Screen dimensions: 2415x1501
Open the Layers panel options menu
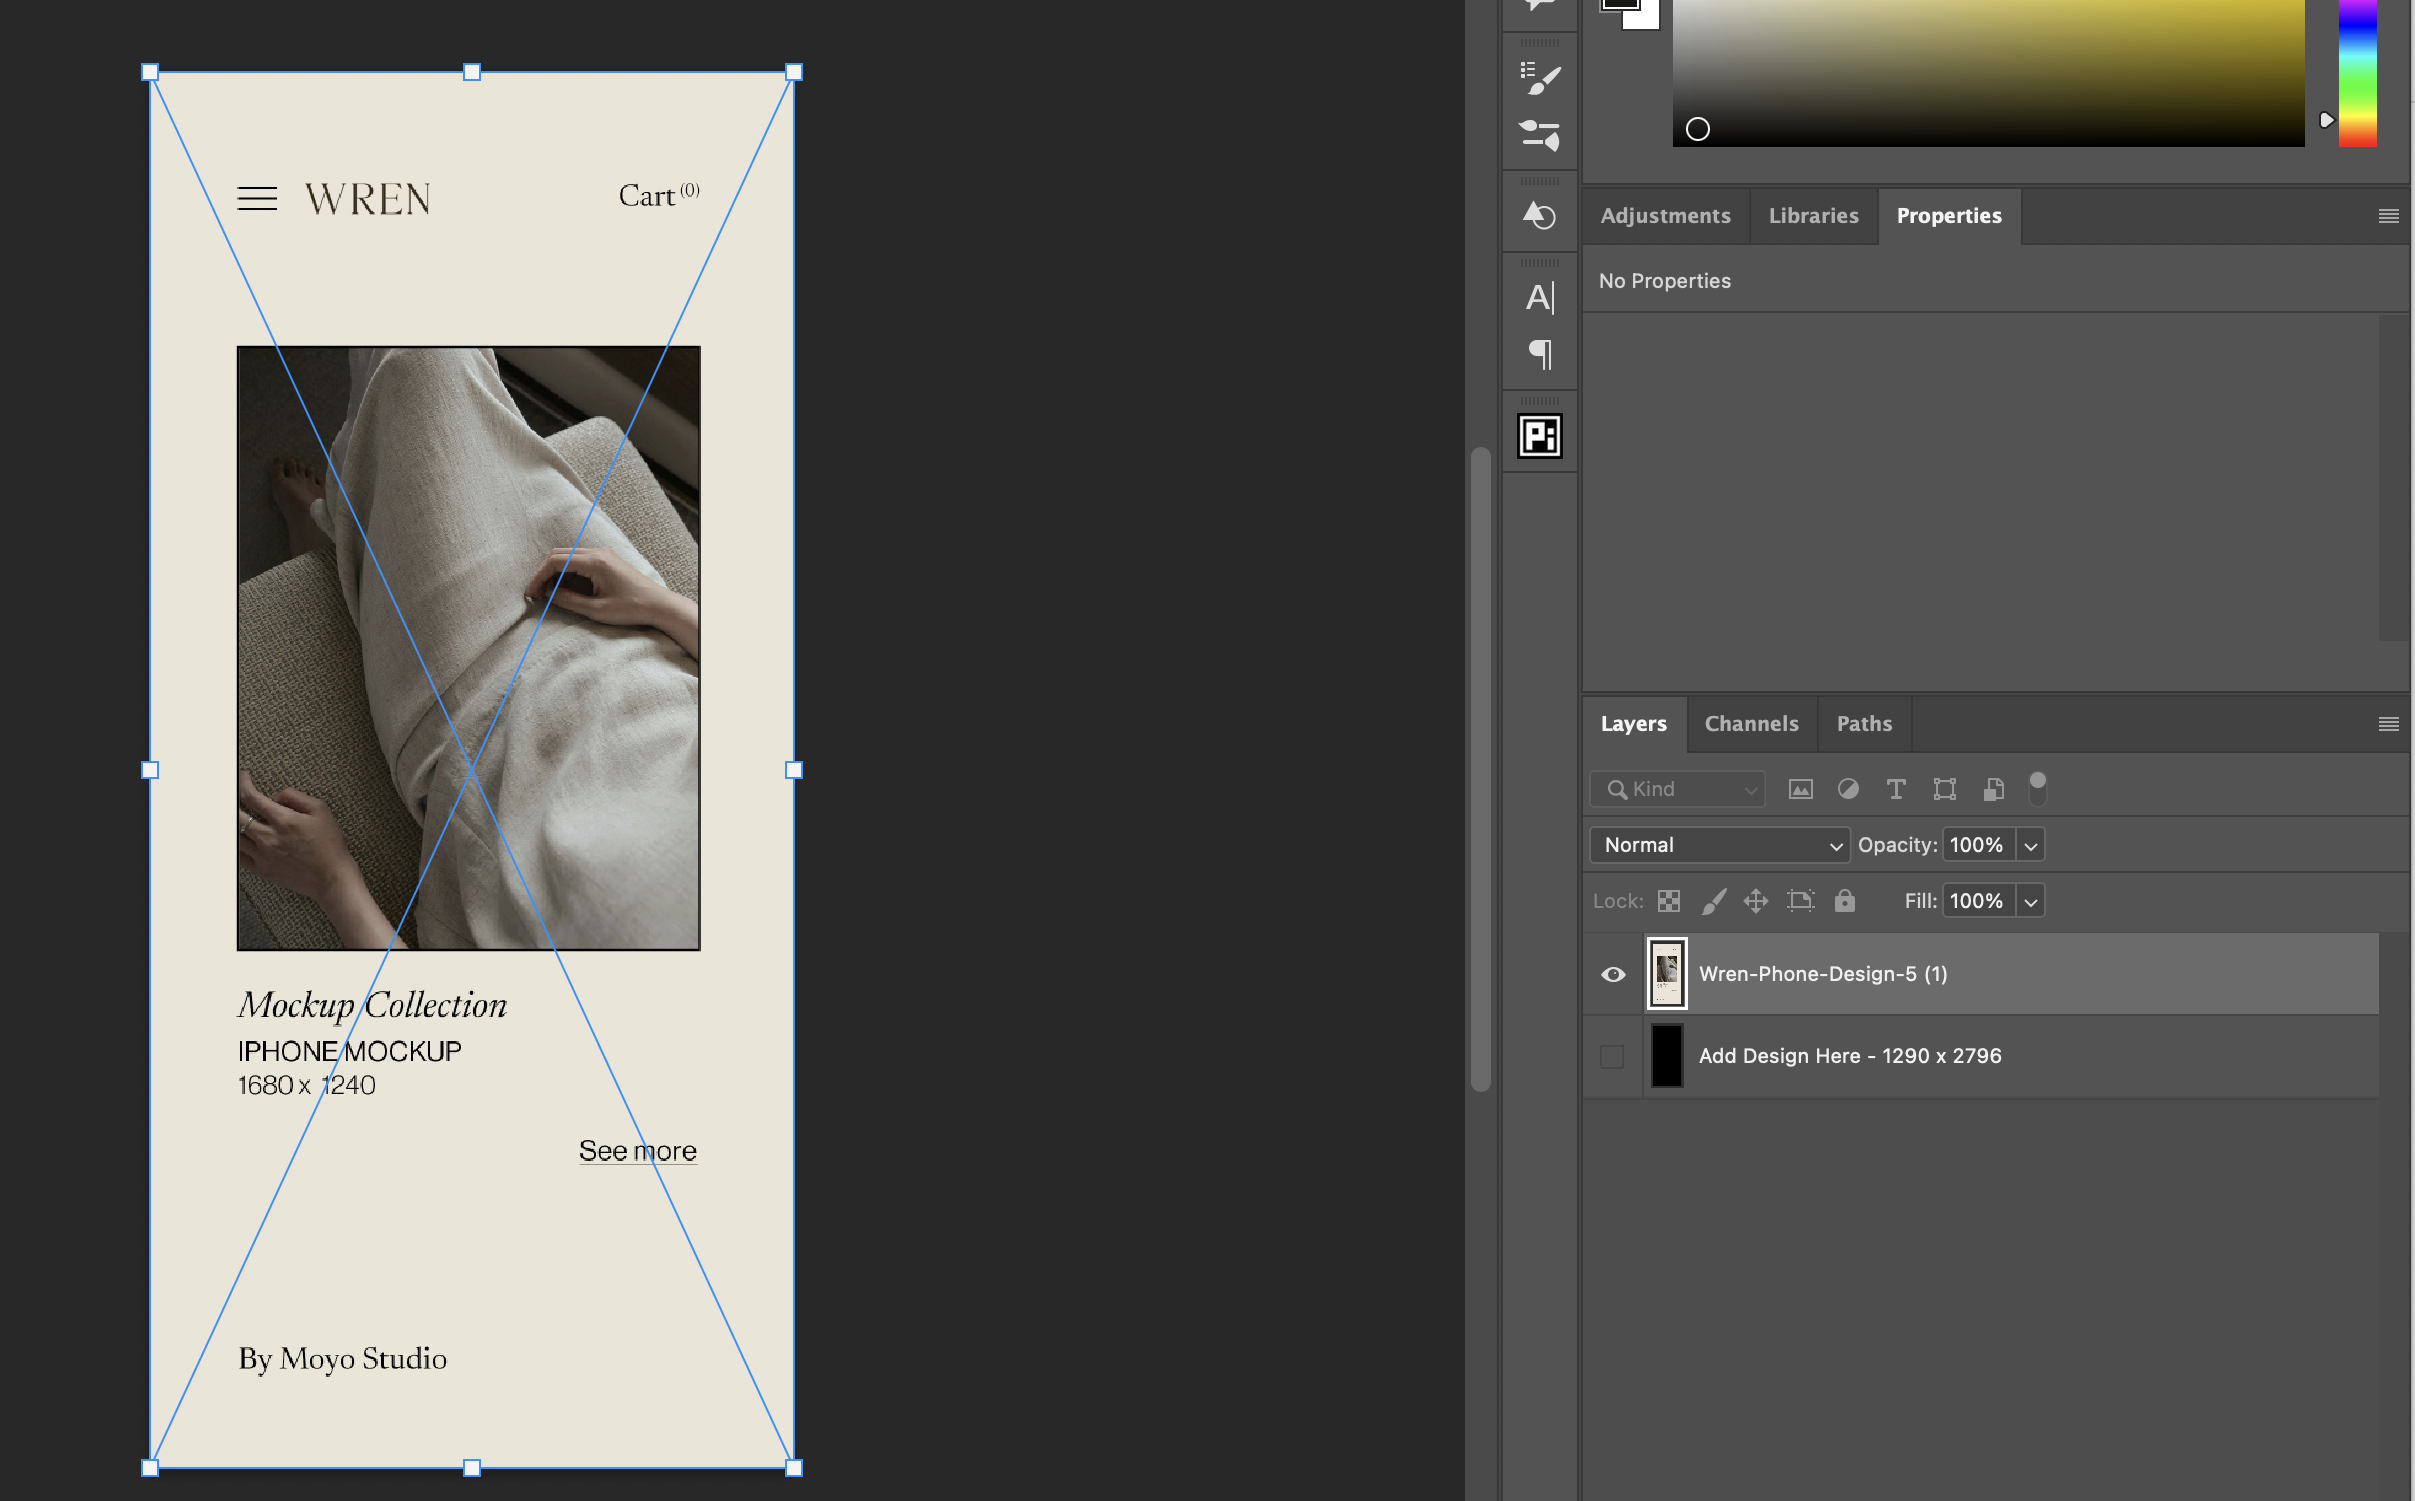click(x=2388, y=723)
